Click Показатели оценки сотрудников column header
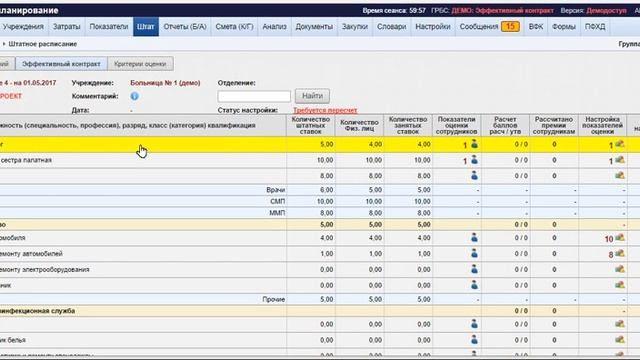Screen dimensions: 640x360 pyautogui.click(x=456, y=125)
